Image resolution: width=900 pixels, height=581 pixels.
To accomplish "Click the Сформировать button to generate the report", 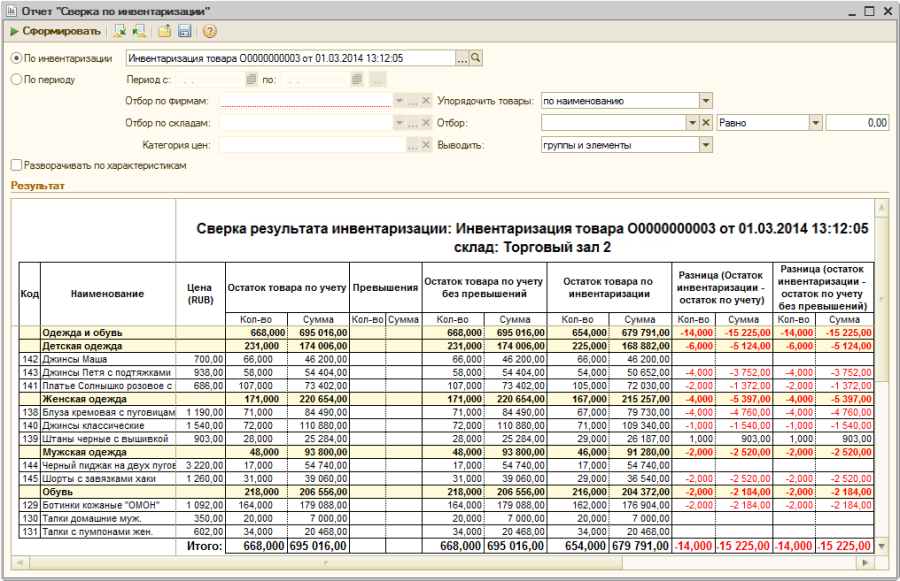I will (55, 32).
